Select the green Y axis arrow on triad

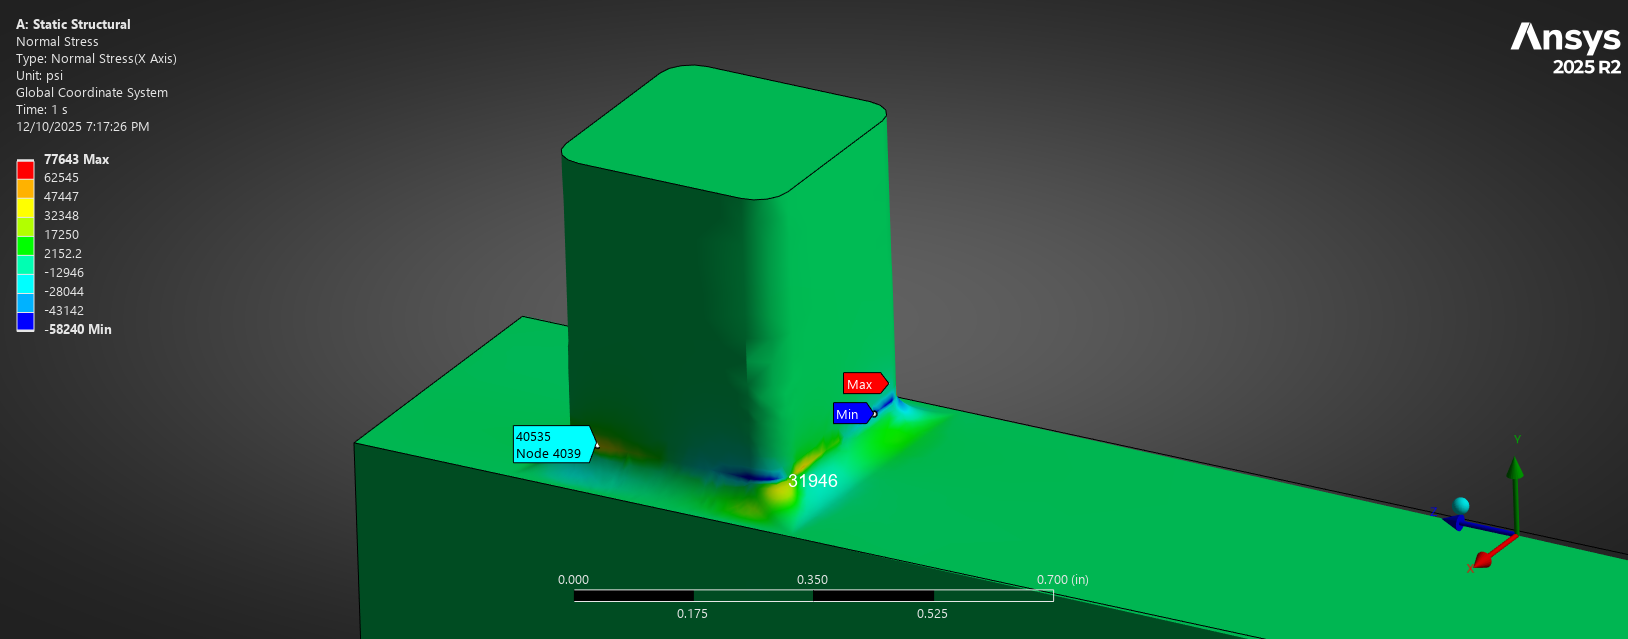click(x=1516, y=494)
